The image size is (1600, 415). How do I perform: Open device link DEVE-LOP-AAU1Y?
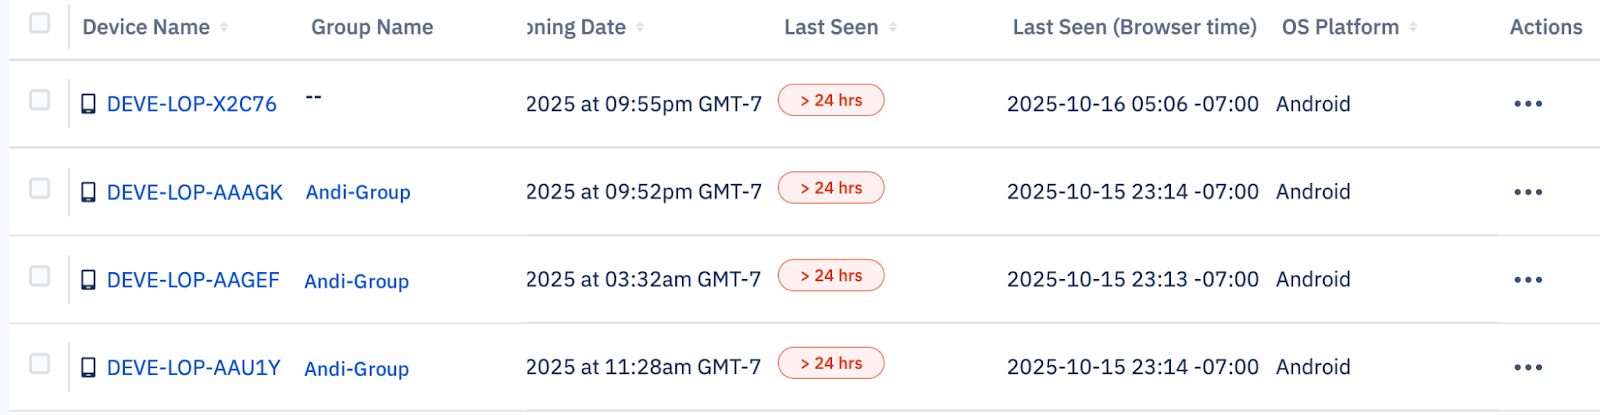click(193, 368)
